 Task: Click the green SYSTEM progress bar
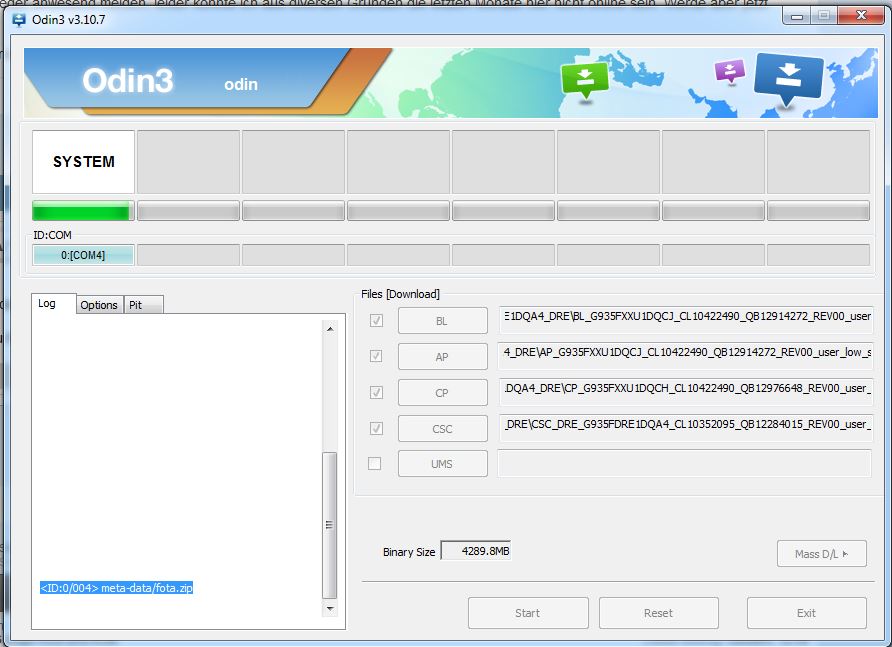[83, 211]
